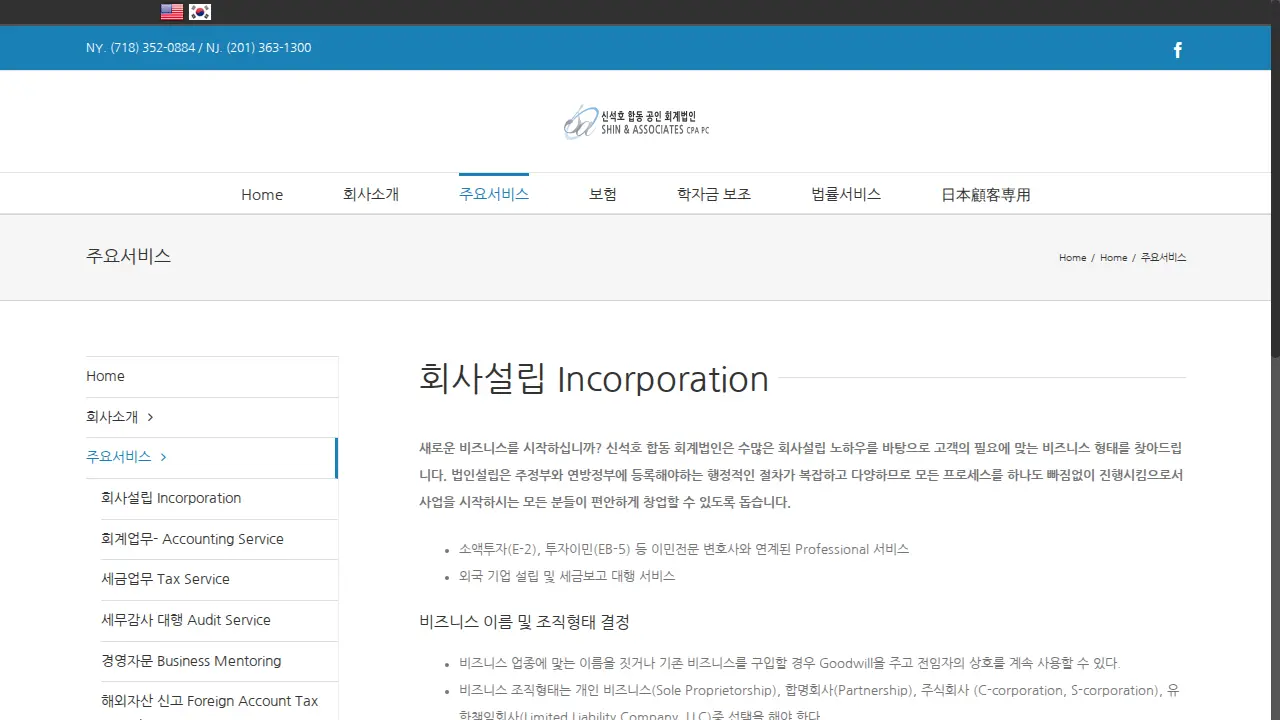Click the 주요서비스 page title text
Screen dimensions: 1280x720
point(128,256)
